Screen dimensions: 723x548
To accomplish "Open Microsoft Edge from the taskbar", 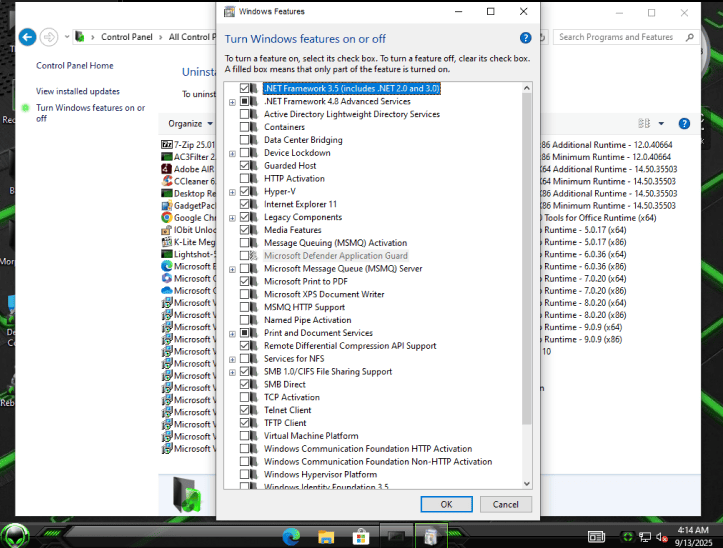I will 291,537.
